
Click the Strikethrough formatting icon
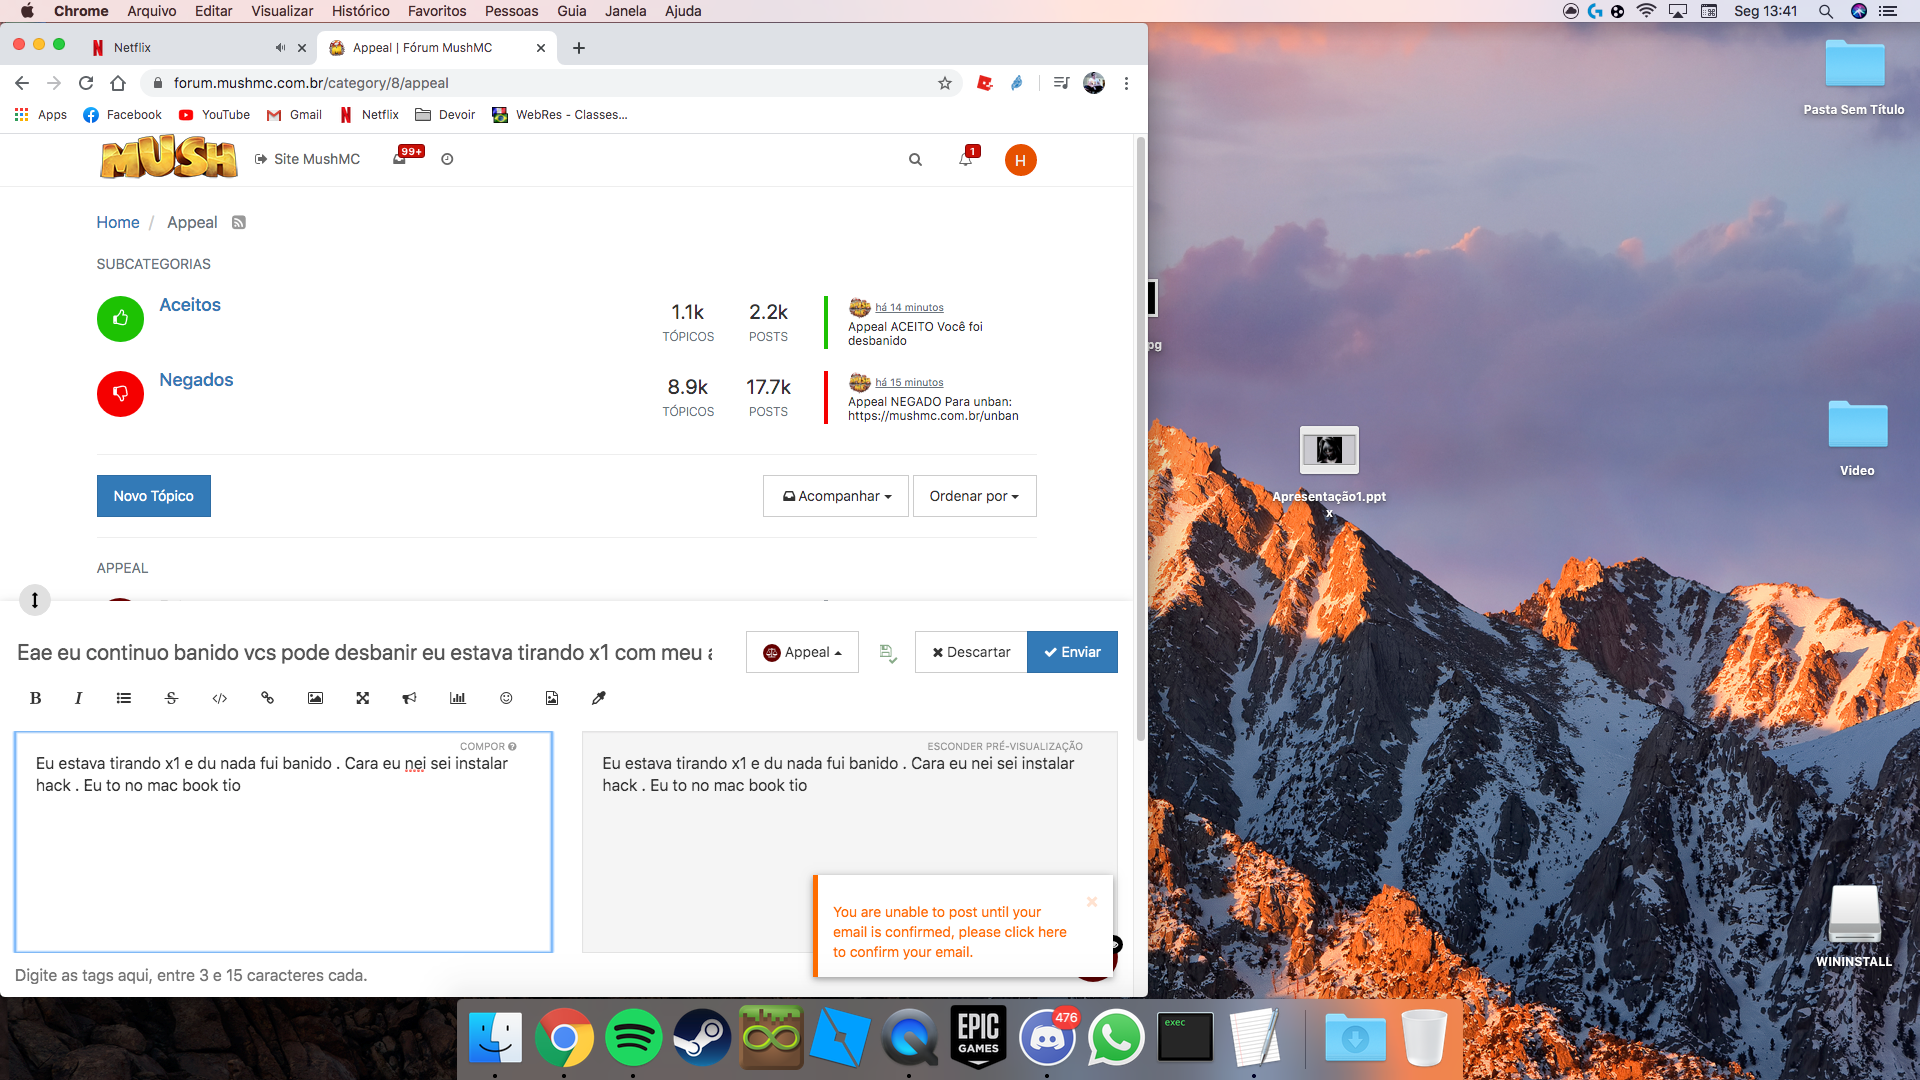[173, 698]
